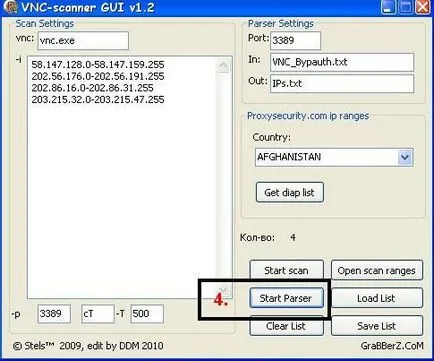The width and height of the screenshot is (434, 361).
Task: Open the Country dropdown showing AFGHANISTAN
Action: tap(334, 157)
